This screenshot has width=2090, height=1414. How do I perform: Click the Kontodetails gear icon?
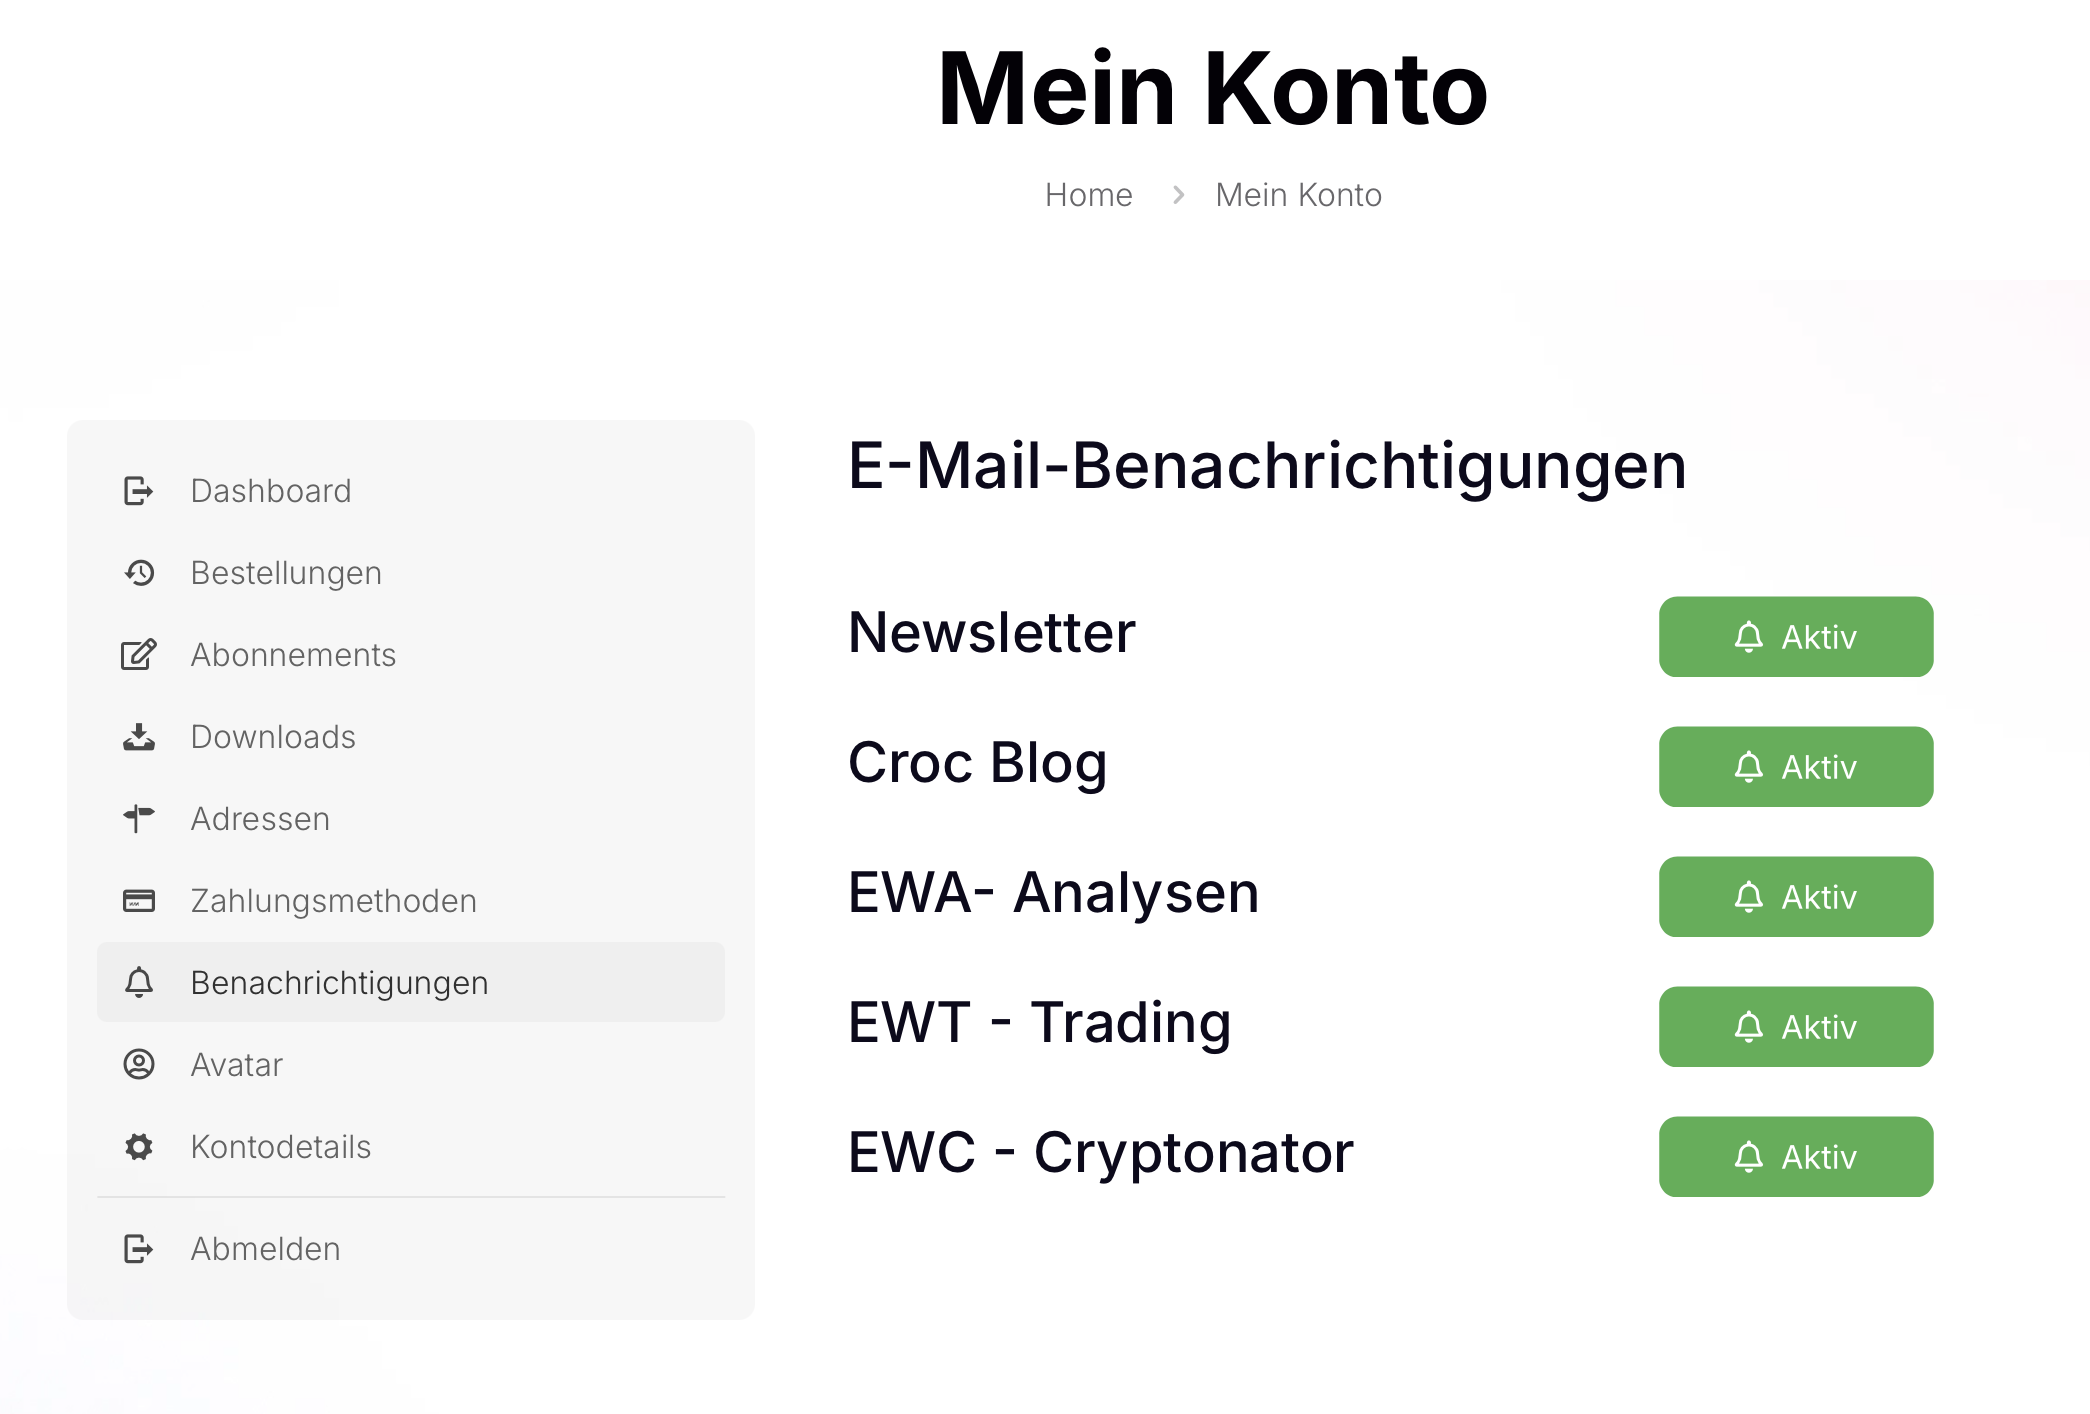(x=138, y=1146)
